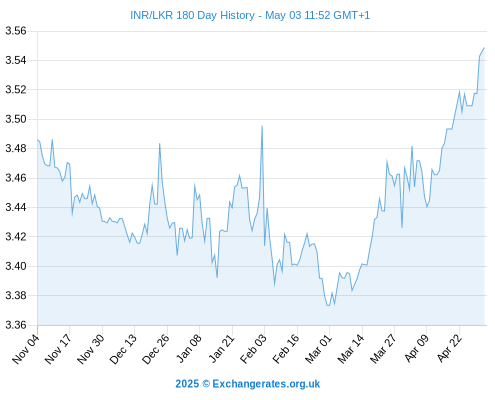
Task: Select the Nov 04 x-axis date label
Action: tap(26, 349)
